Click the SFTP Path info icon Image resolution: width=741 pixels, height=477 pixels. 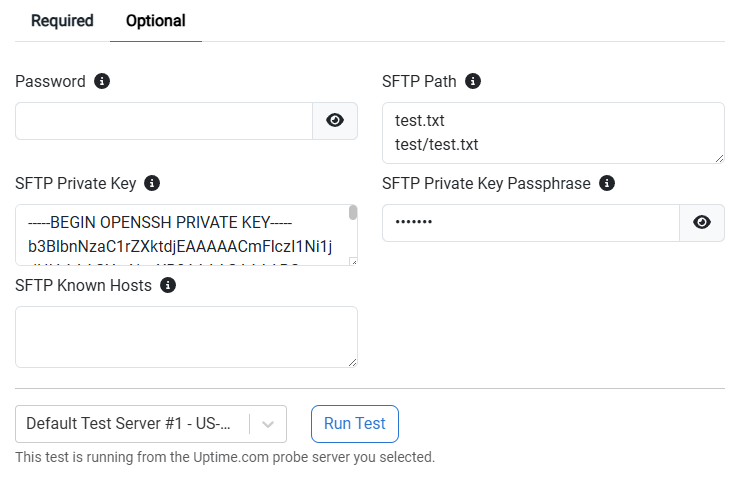click(473, 81)
